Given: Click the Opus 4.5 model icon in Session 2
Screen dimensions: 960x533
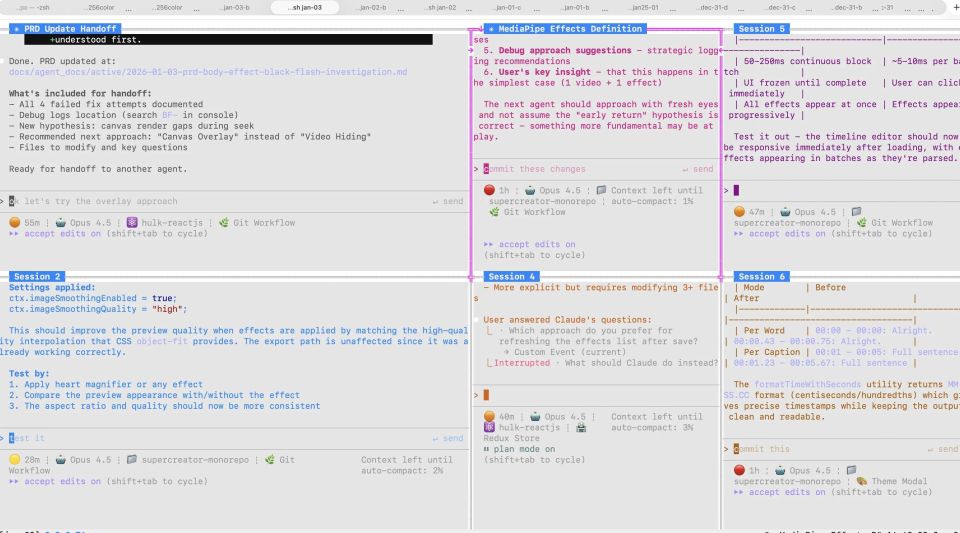Looking at the screenshot, I should 61,460.
